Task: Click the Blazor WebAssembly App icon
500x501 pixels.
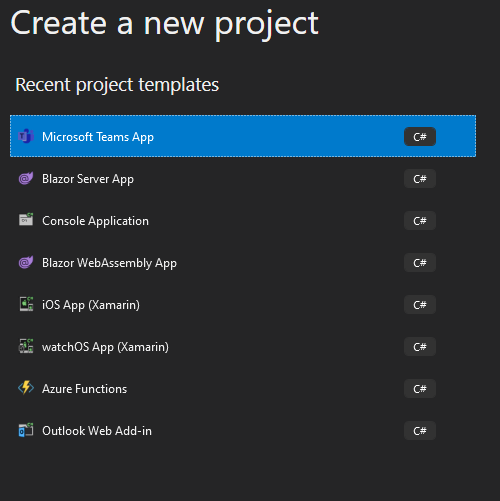Action: coord(26,262)
